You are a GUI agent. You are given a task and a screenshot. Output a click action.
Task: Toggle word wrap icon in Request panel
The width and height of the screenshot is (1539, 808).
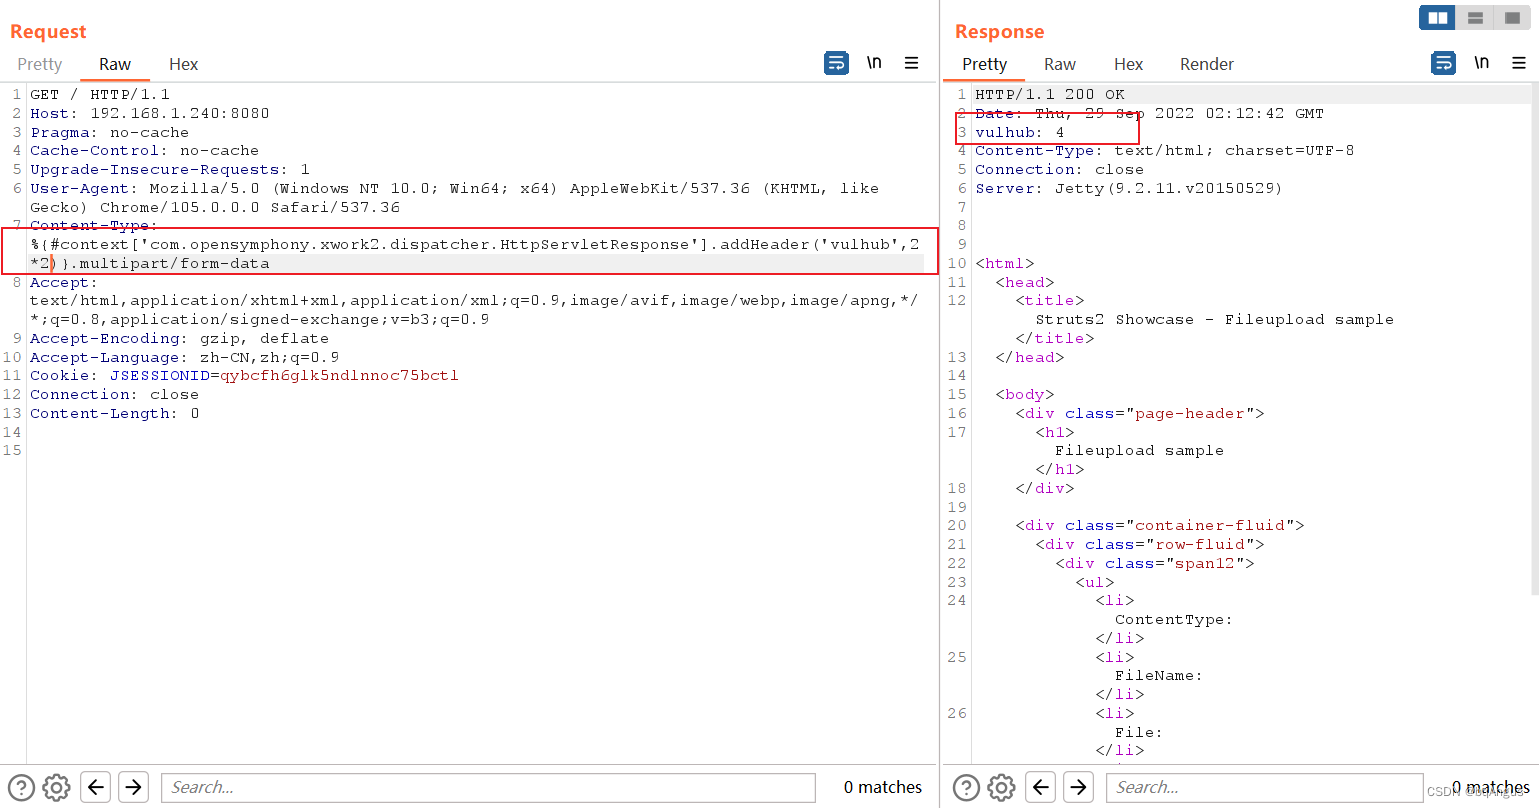(x=836, y=63)
